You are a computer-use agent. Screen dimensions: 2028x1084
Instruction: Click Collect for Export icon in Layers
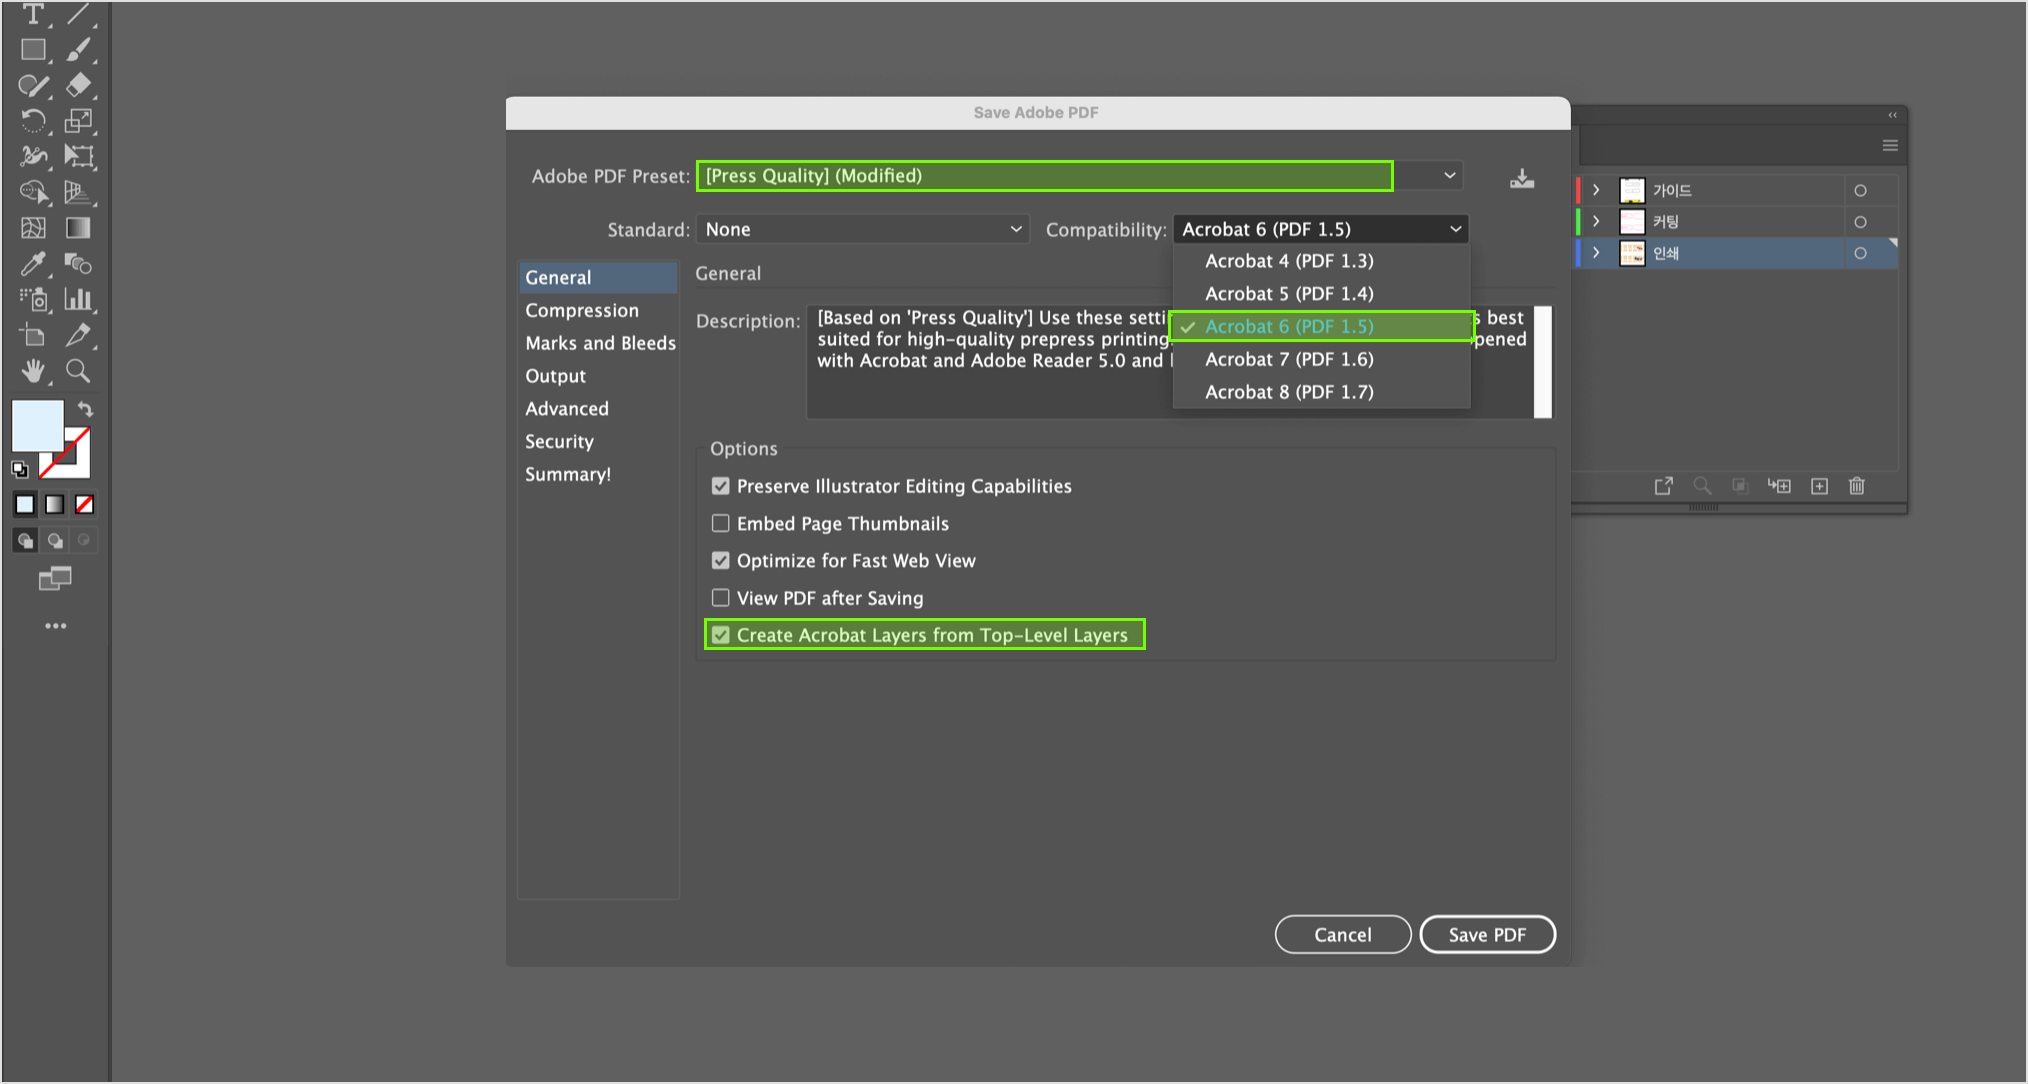pyautogui.click(x=1664, y=486)
